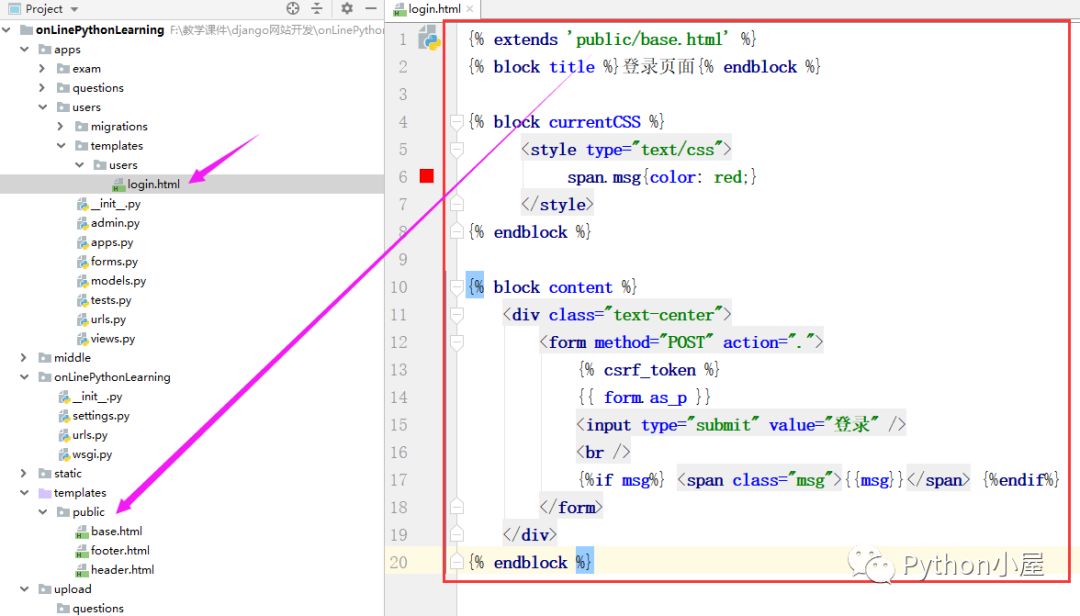The image size is (1080, 616).
Task: Click the locate/scroll-from-source target icon
Action: 293,8
